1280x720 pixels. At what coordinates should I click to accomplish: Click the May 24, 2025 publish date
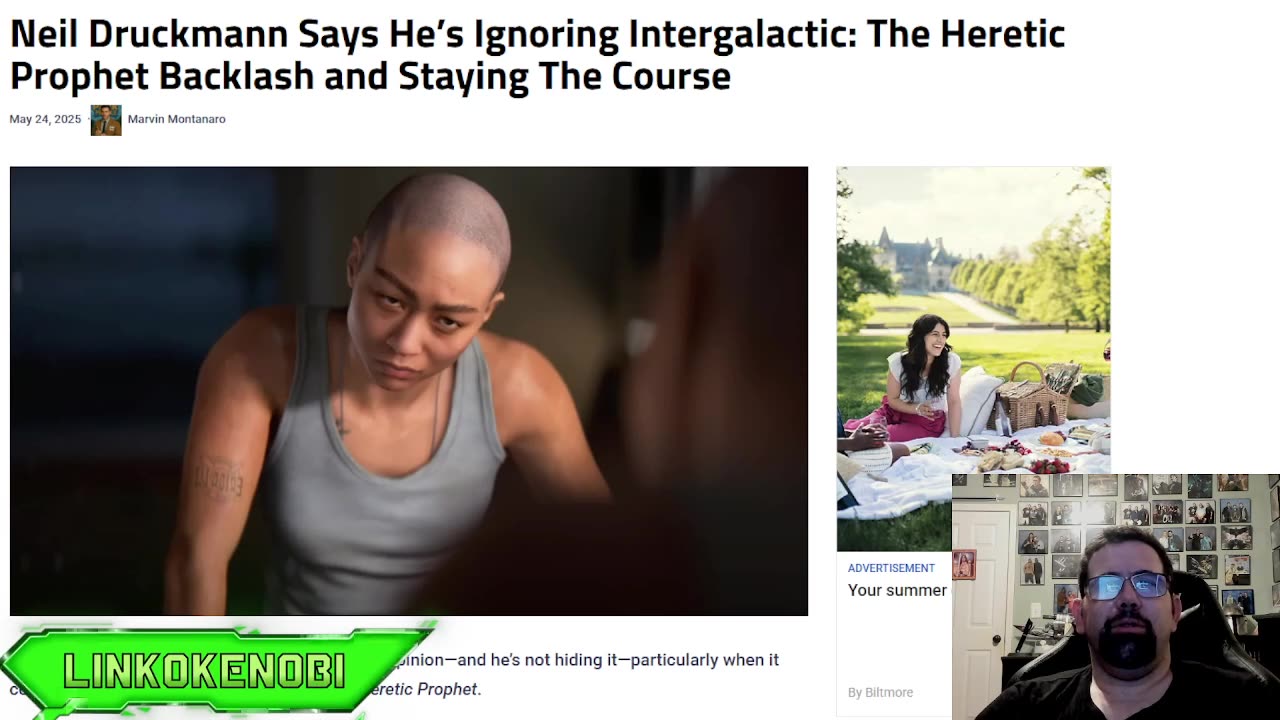point(45,119)
